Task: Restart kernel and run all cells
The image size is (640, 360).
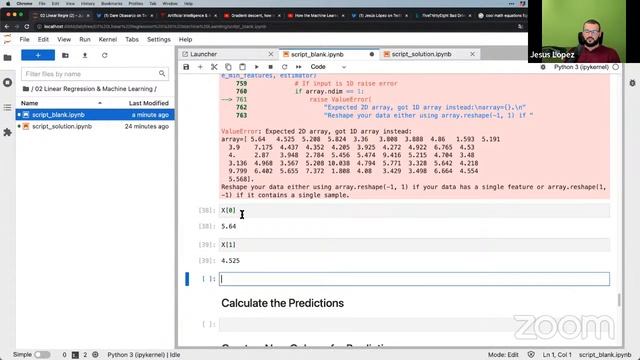Action: (x=299, y=67)
